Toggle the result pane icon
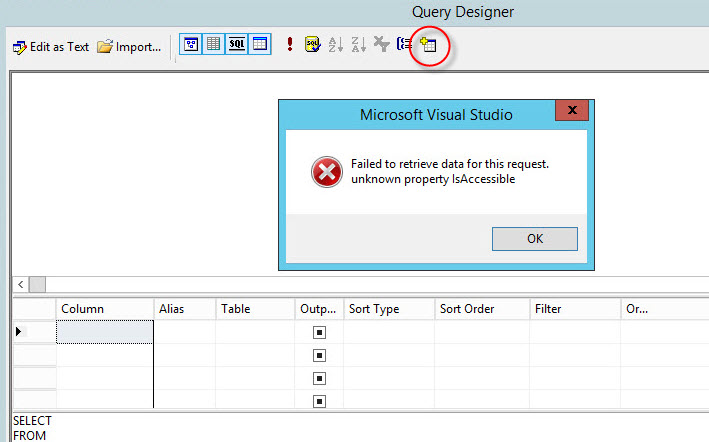Image resolution: width=709 pixels, height=442 pixels. click(259, 45)
